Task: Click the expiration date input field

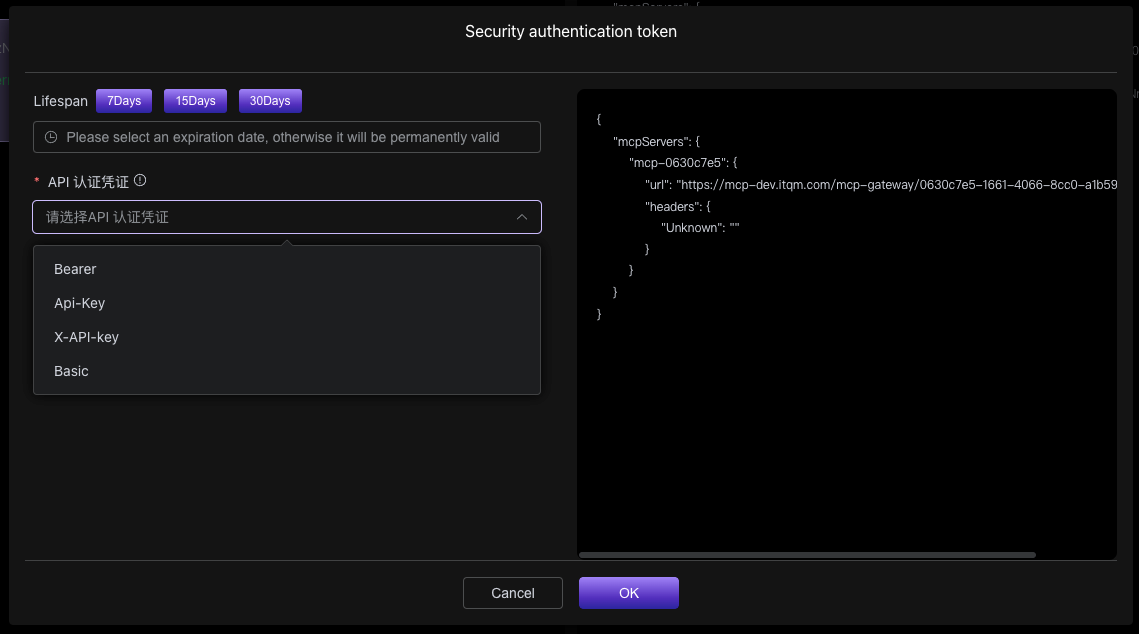Action: pos(286,137)
